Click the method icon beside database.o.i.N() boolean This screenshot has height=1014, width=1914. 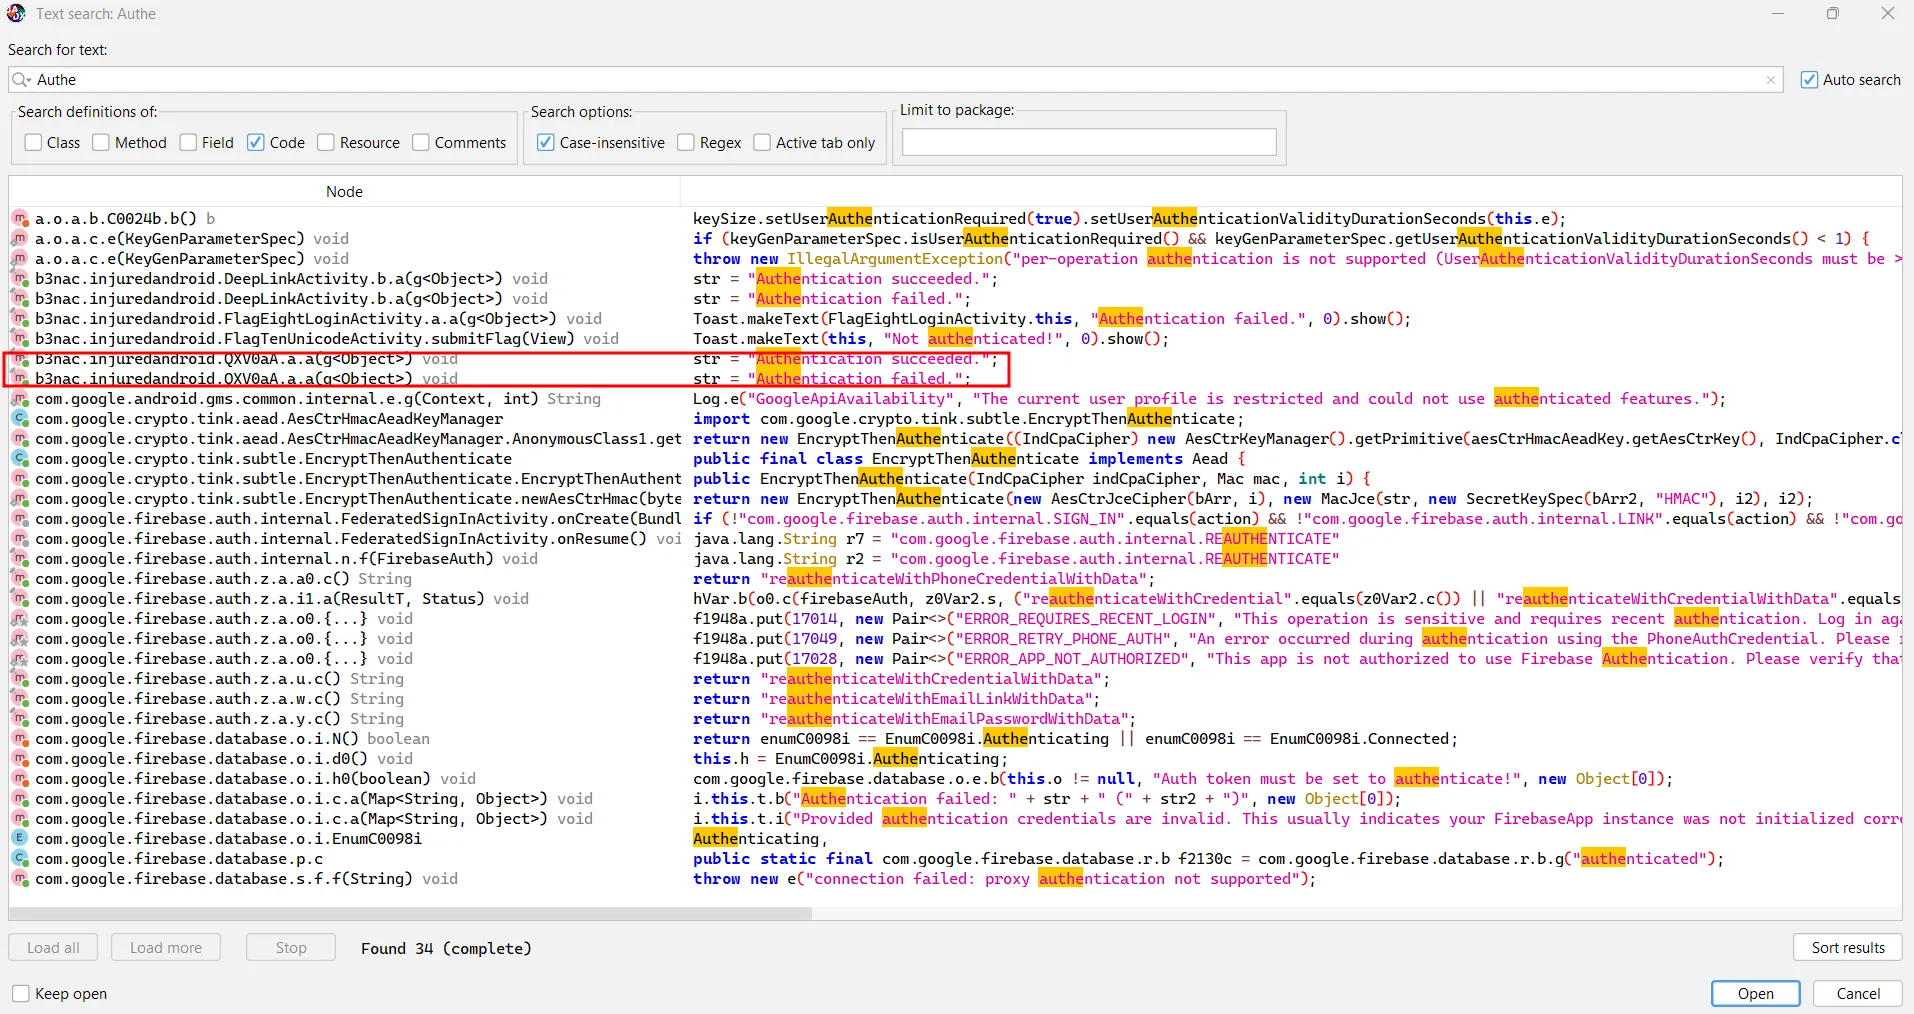tap(20, 739)
